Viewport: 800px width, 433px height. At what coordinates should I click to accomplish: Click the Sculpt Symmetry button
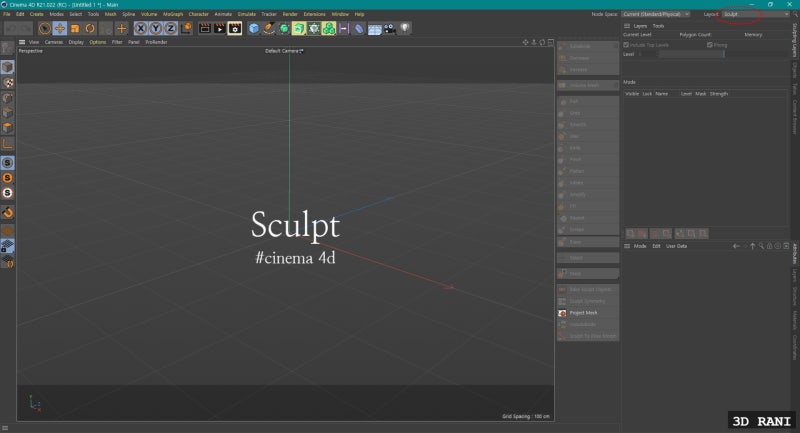(588, 301)
